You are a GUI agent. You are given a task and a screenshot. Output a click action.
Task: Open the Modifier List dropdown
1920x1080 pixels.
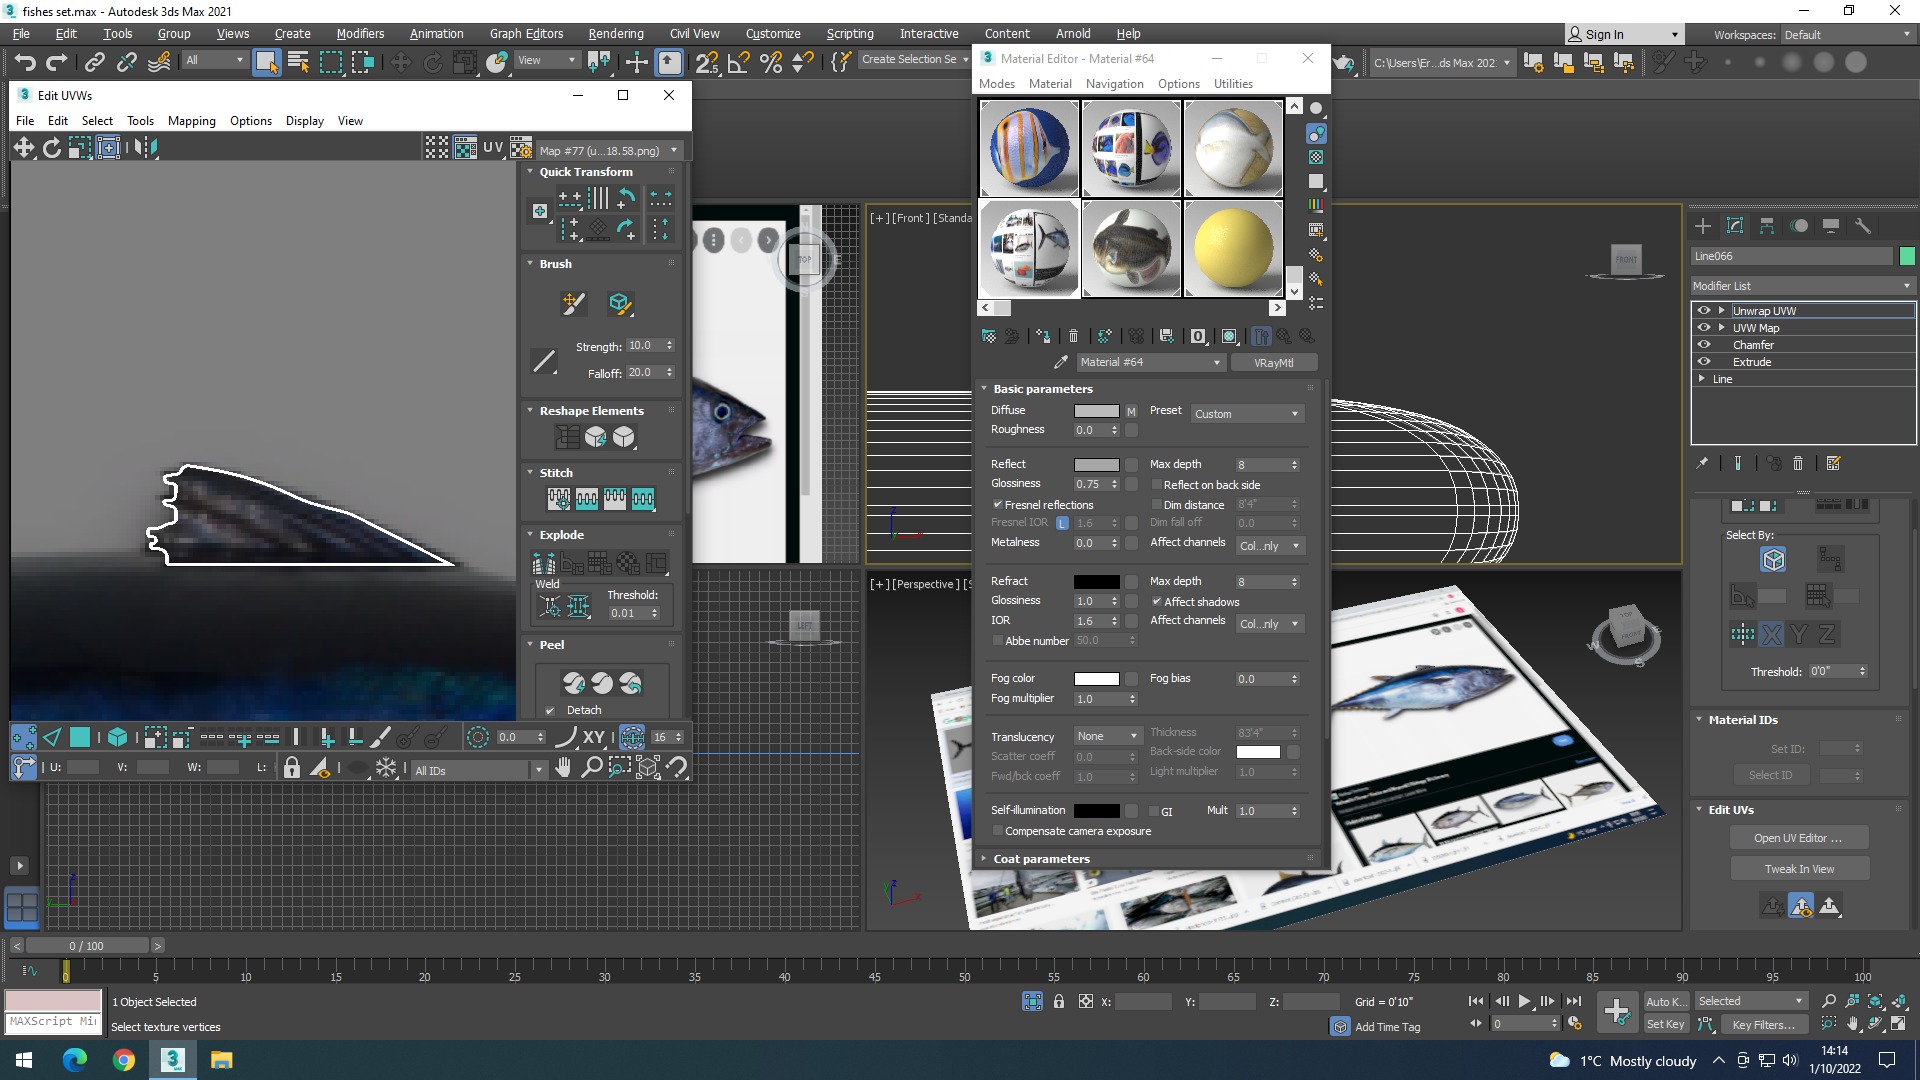tap(1801, 286)
